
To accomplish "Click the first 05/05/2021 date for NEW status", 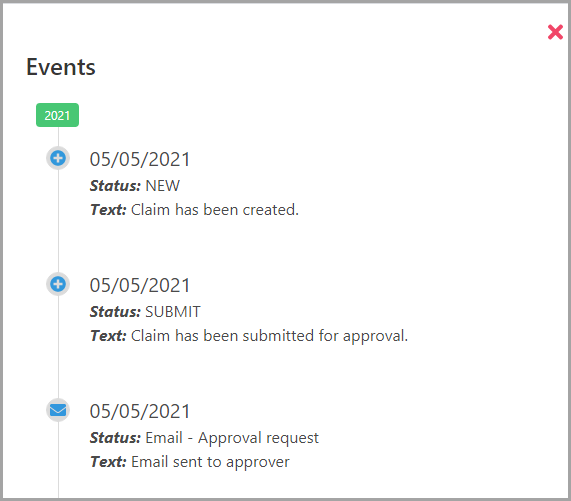I will pyautogui.click(x=140, y=159).
